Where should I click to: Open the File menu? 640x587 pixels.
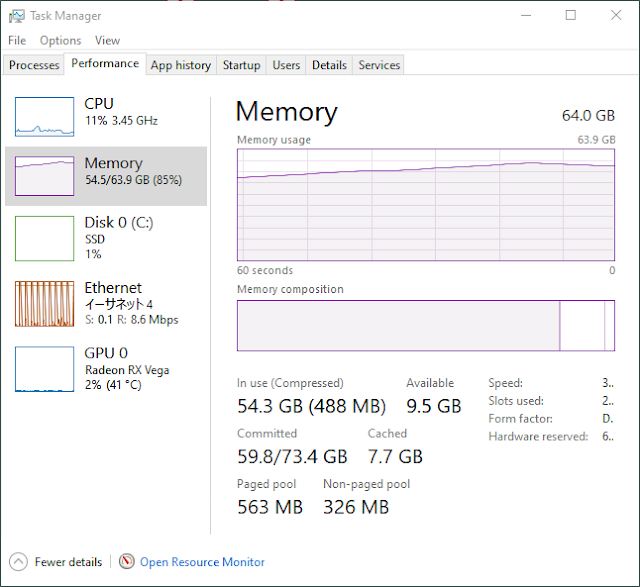point(17,40)
